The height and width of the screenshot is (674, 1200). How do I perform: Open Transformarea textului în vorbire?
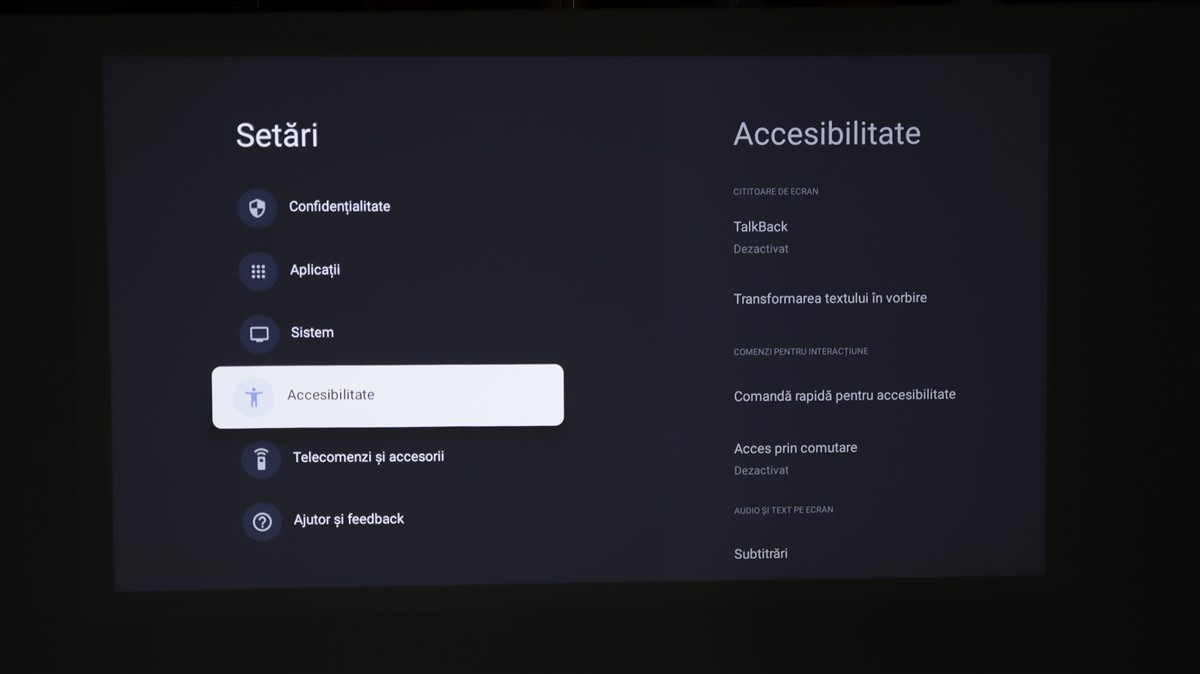click(830, 298)
